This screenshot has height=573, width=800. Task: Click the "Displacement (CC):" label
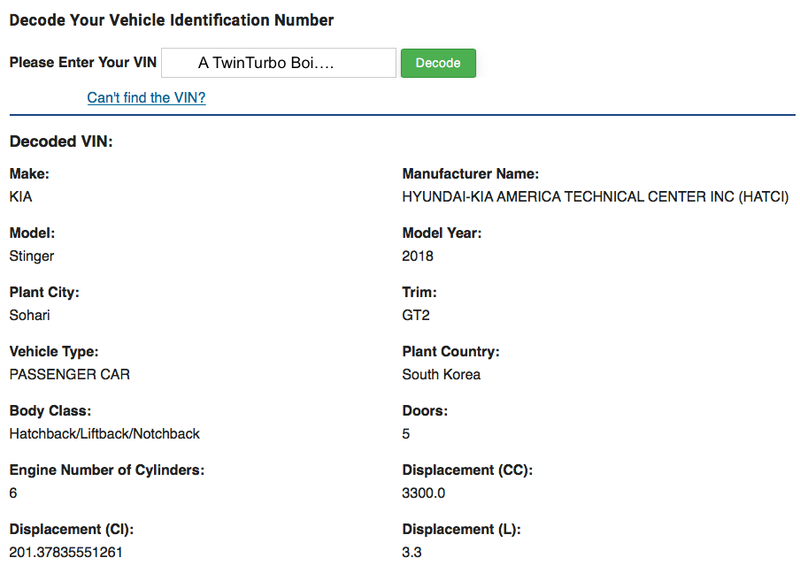pos(468,470)
